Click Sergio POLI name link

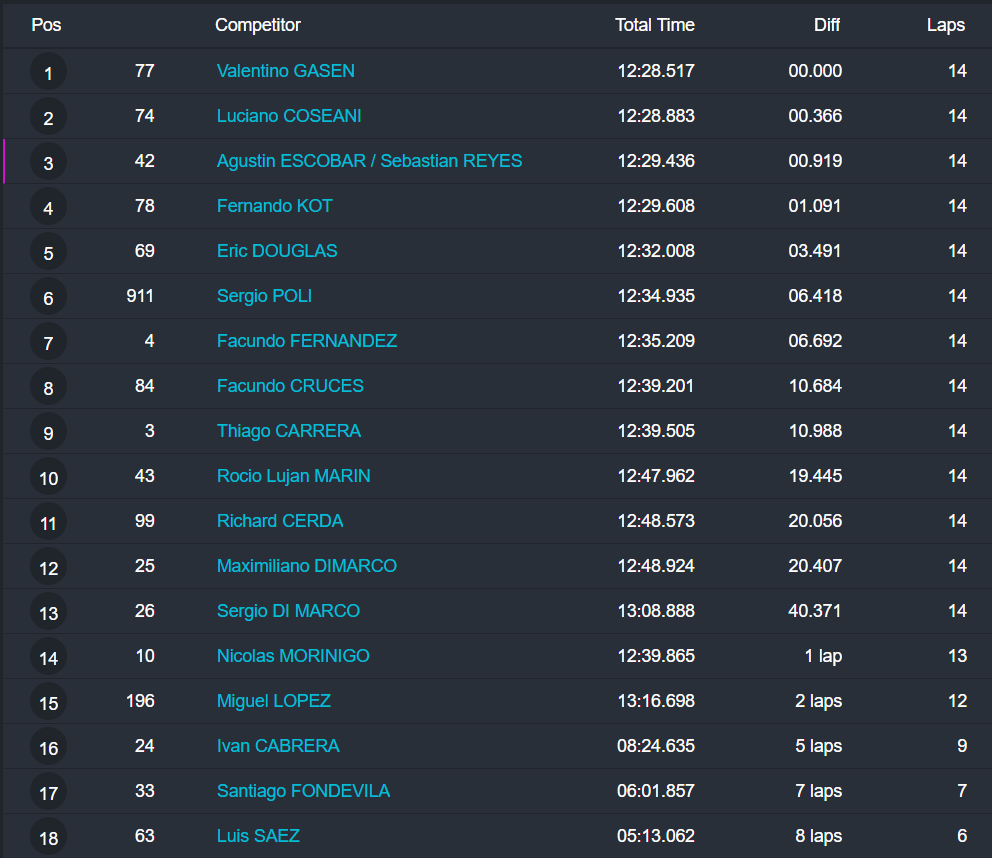264,296
